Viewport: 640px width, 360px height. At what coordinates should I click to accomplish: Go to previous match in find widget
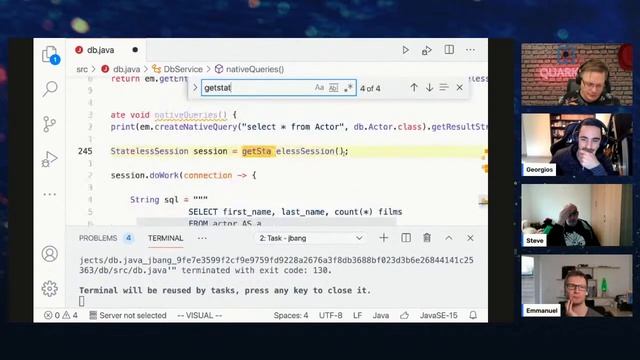pyautogui.click(x=414, y=88)
